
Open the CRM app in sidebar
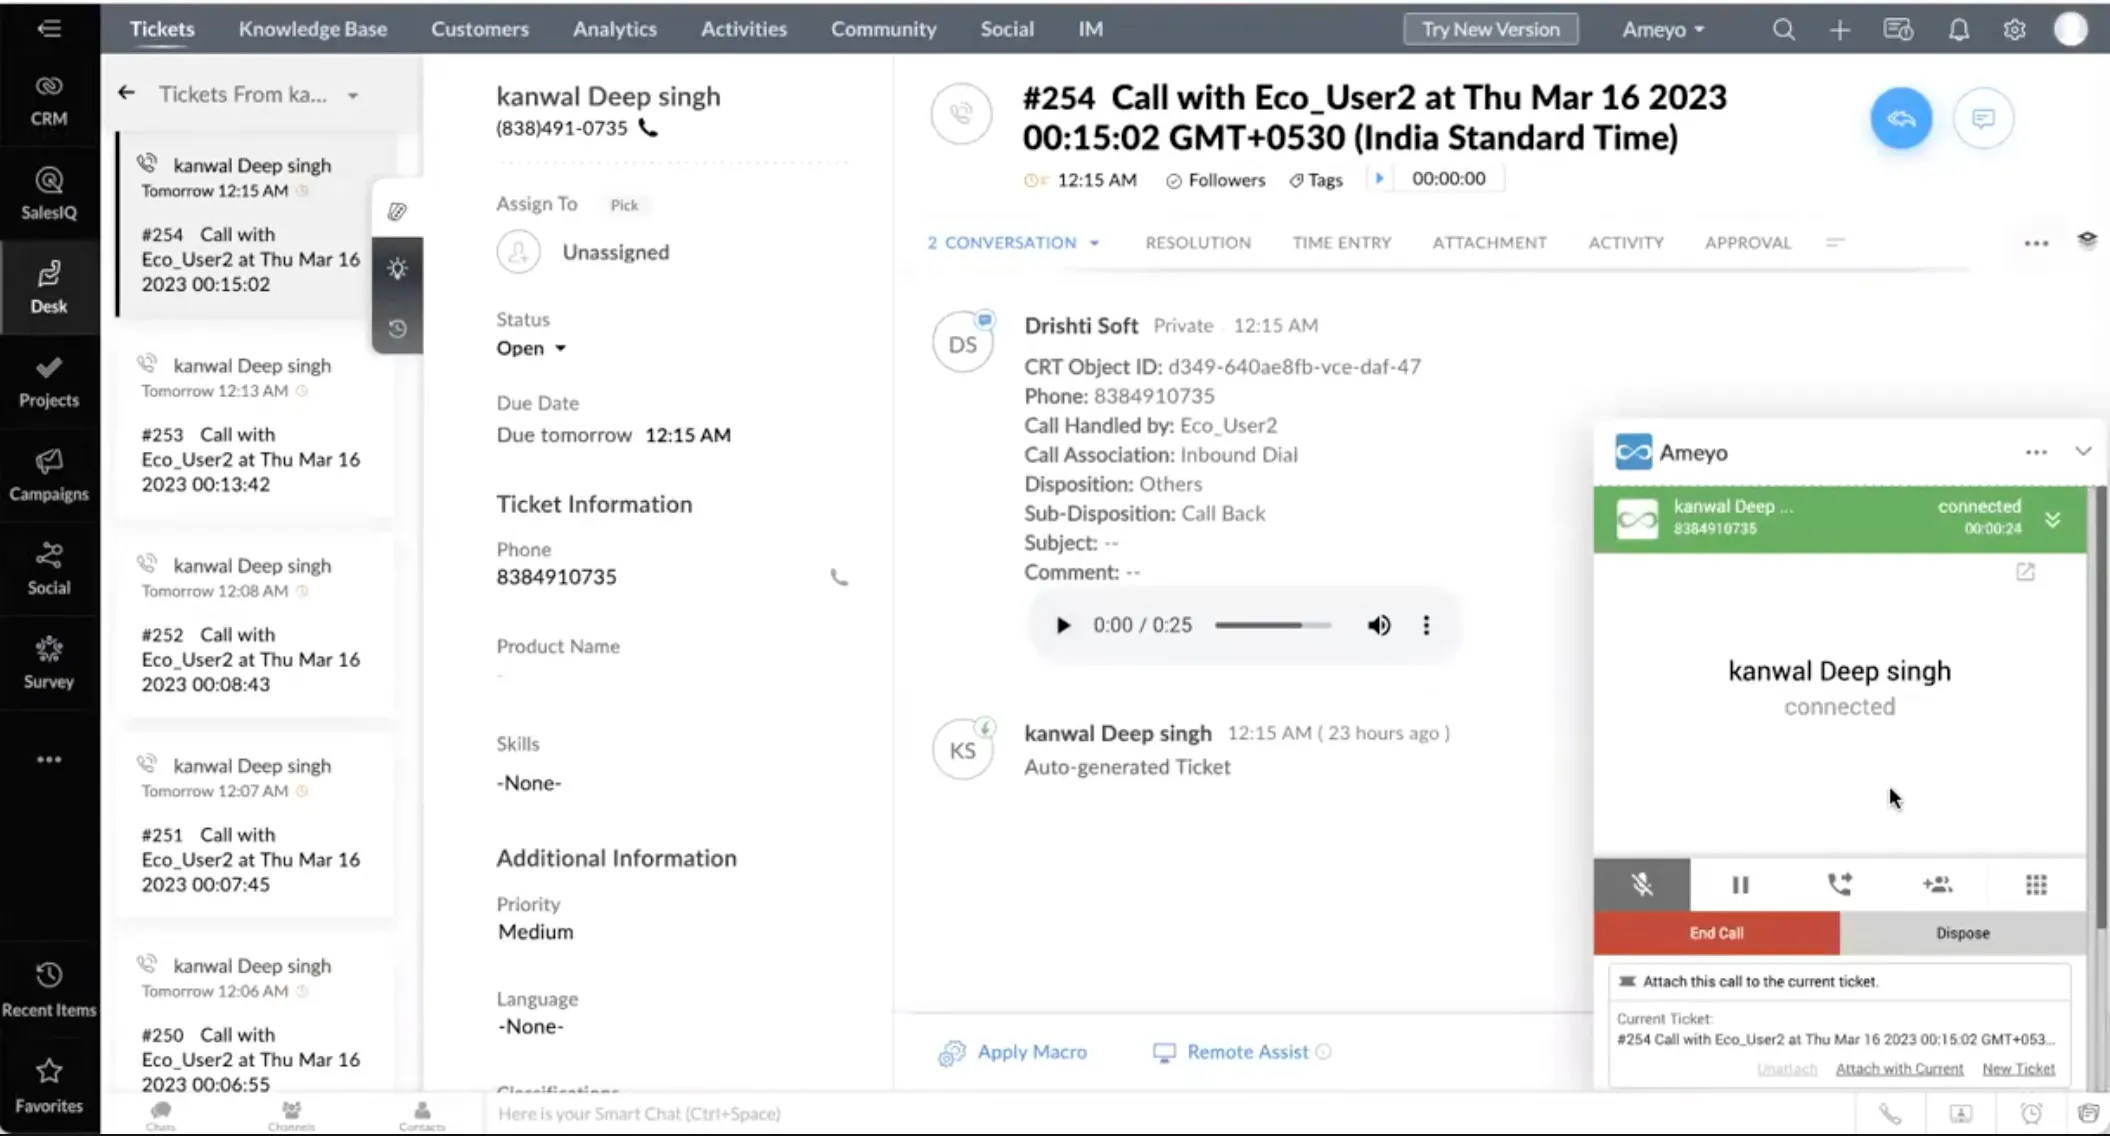pos(48,100)
